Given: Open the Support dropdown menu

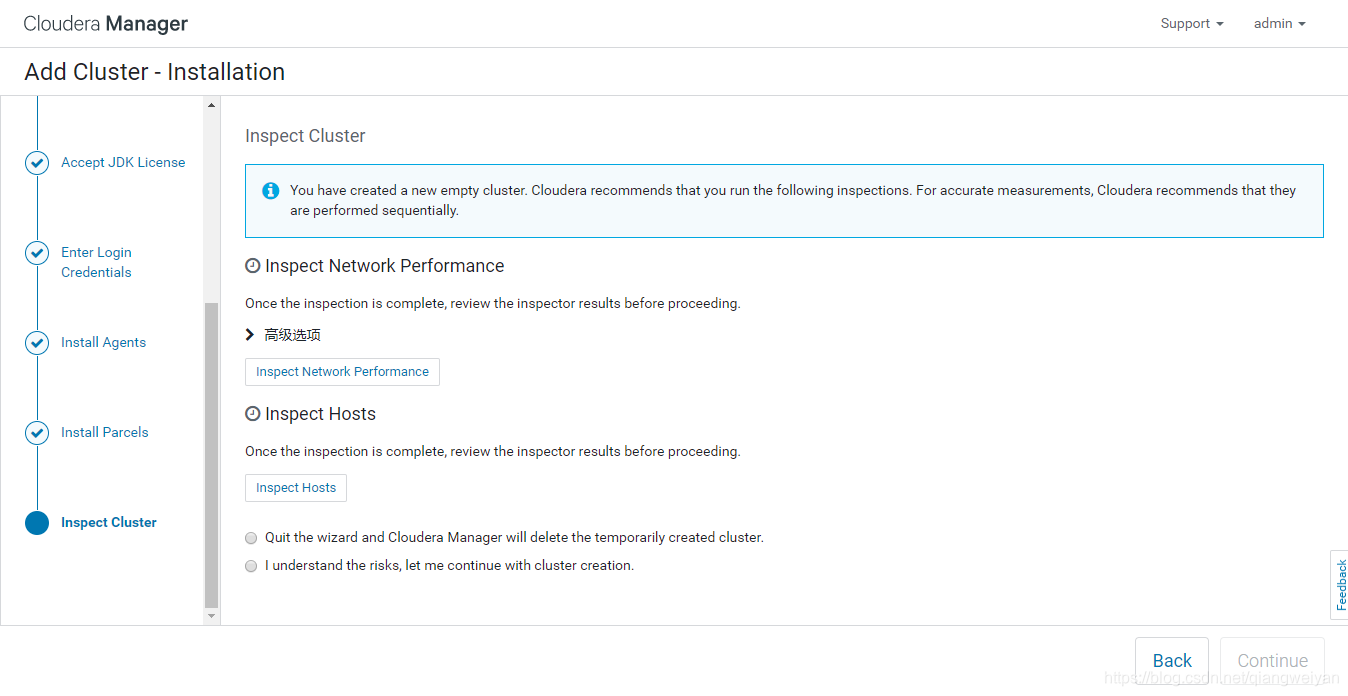Looking at the screenshot, I should click(1192, 23).
